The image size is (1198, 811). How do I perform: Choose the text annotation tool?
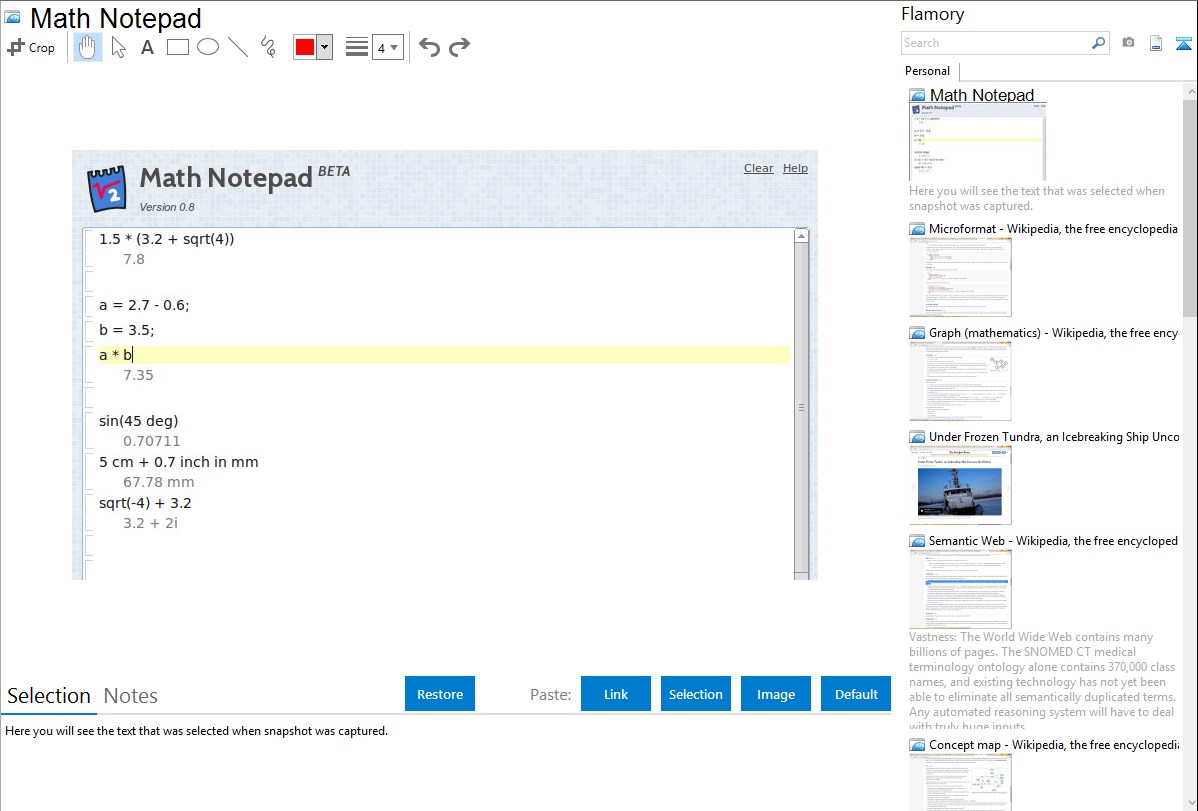click(147, 47)
